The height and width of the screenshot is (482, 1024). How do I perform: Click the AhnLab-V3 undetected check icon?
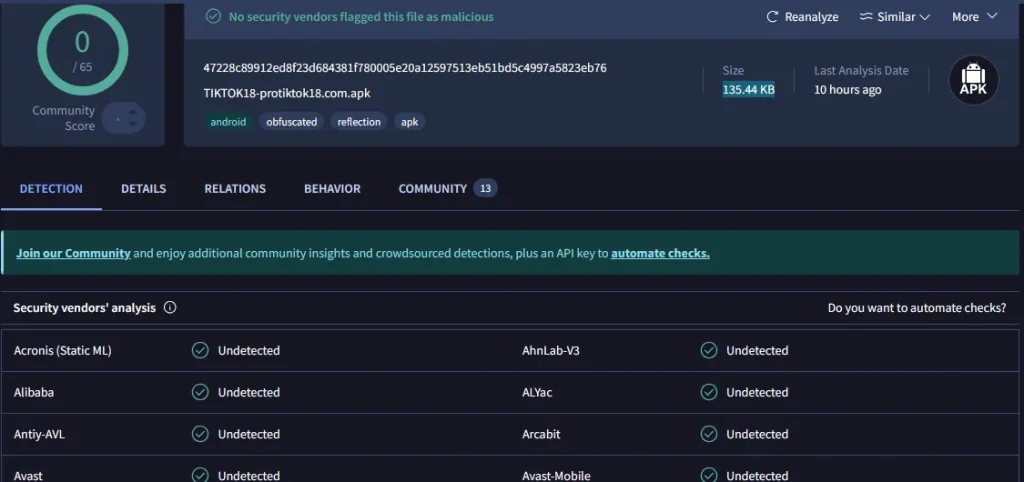709,351
